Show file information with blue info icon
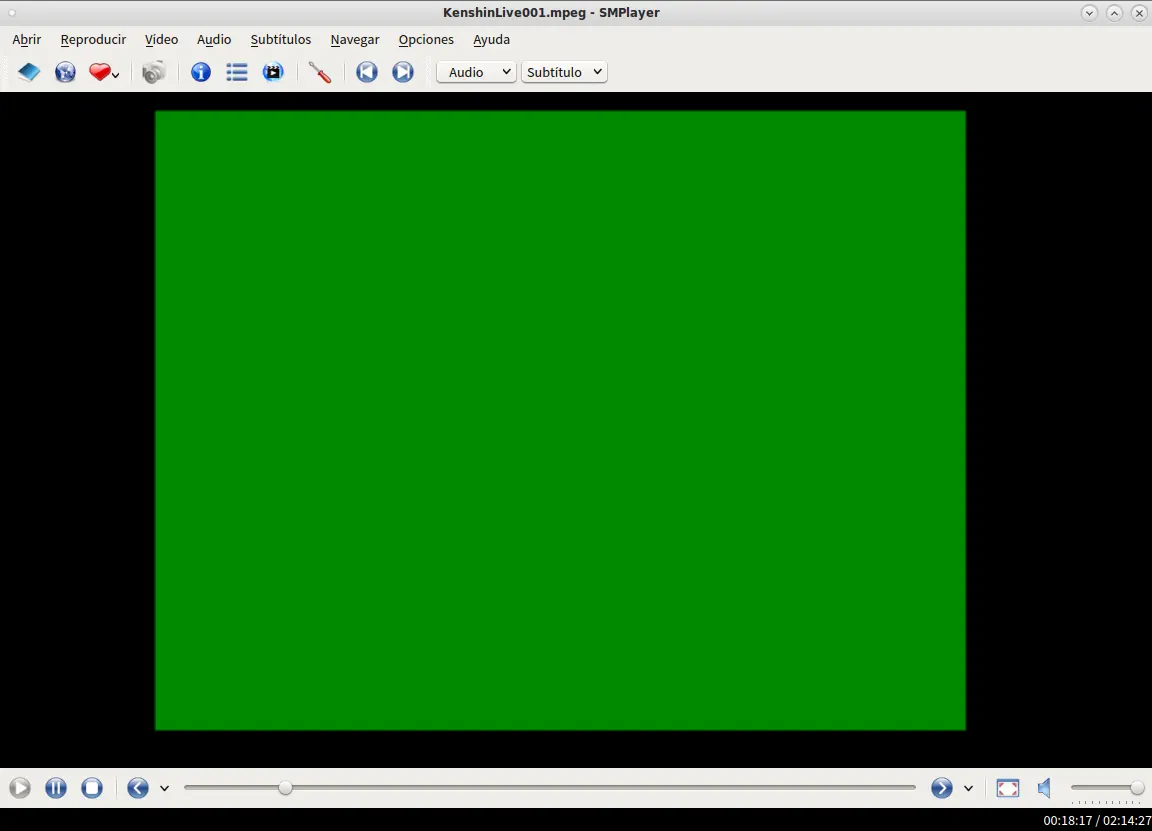 click(x=201, y=72)
